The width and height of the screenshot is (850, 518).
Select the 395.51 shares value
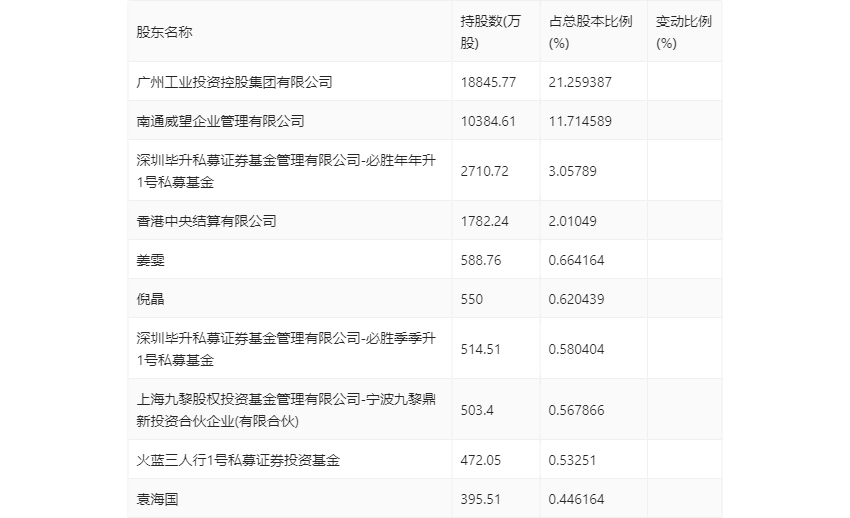[480, 499]
